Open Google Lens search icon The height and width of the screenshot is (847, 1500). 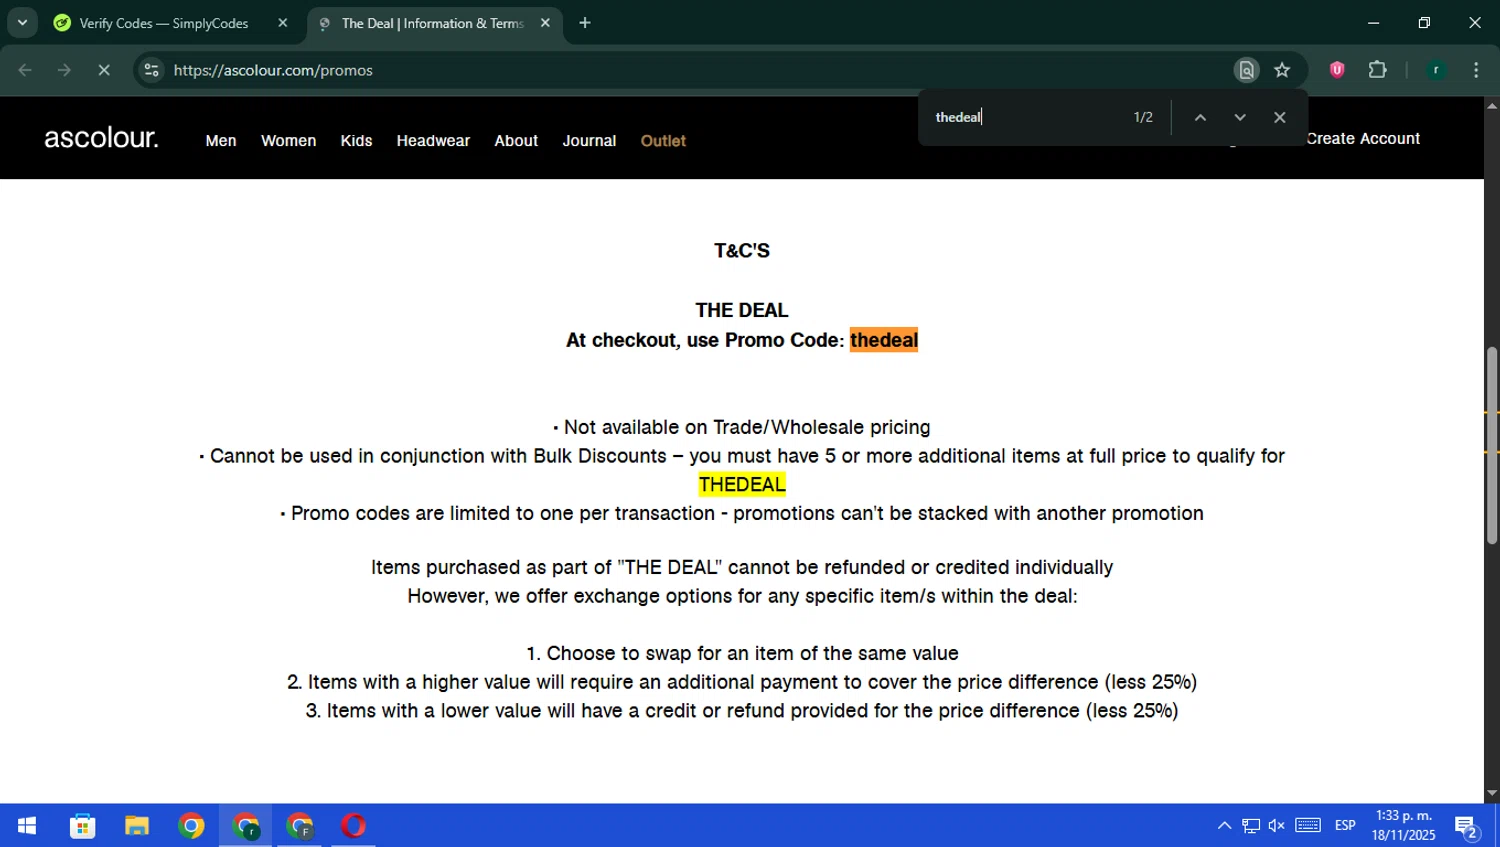click(1246, 70)
